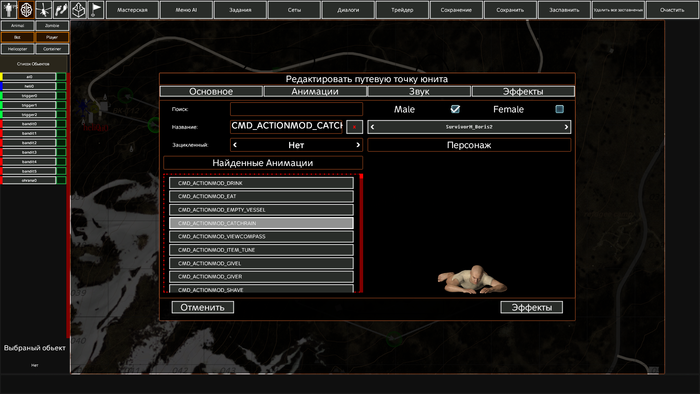Viewport: 700px width, 394px height.
Task: Open the Задания menu
Action: click(240, 10)
